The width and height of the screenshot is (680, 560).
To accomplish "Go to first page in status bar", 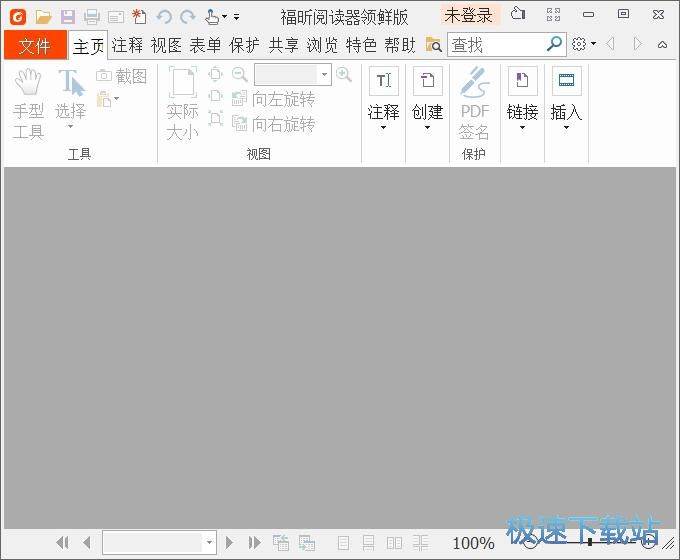I will pyautogui.click(x=63, y=543).
